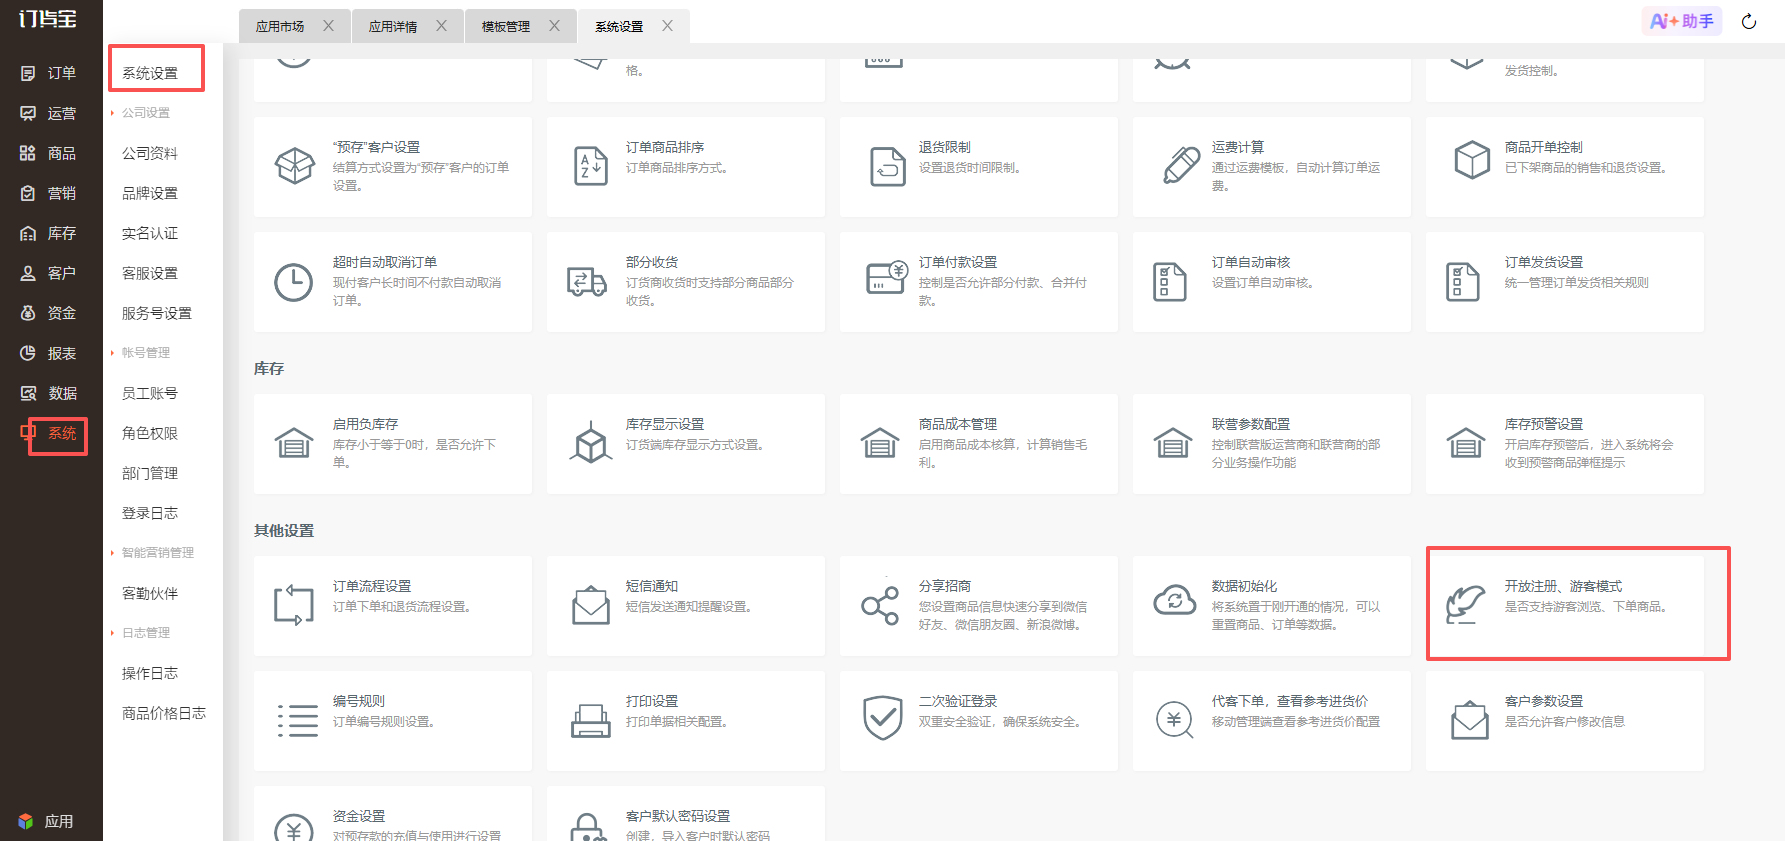
Task: Collapse the 公司设置 menu group
Action: (146, 113)
